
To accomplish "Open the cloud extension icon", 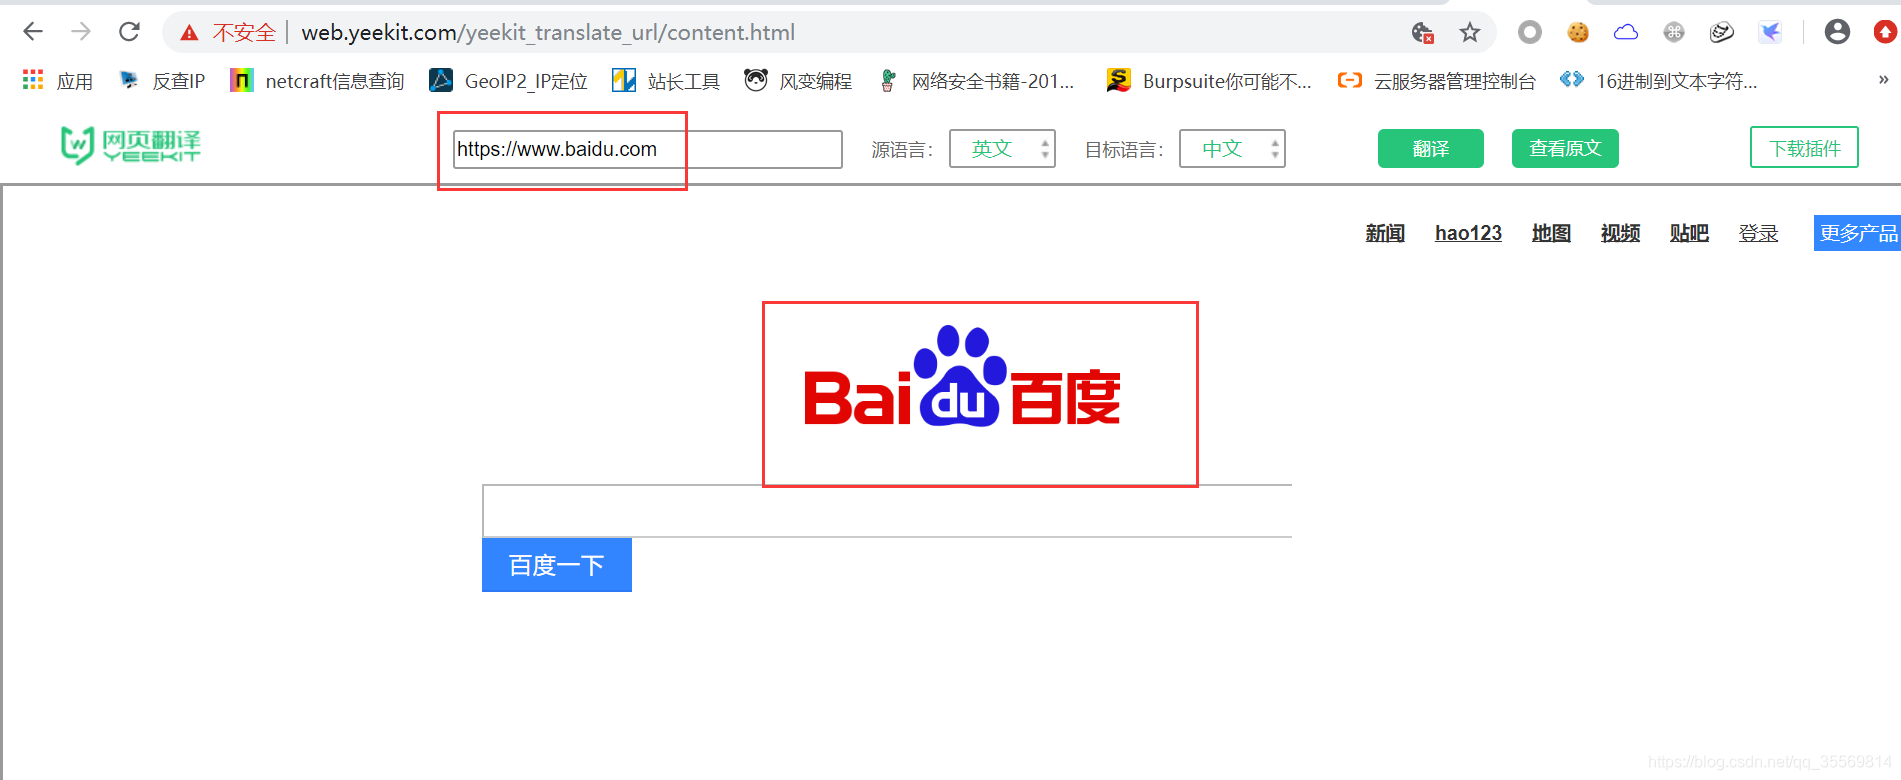I will click(1626, 32).
